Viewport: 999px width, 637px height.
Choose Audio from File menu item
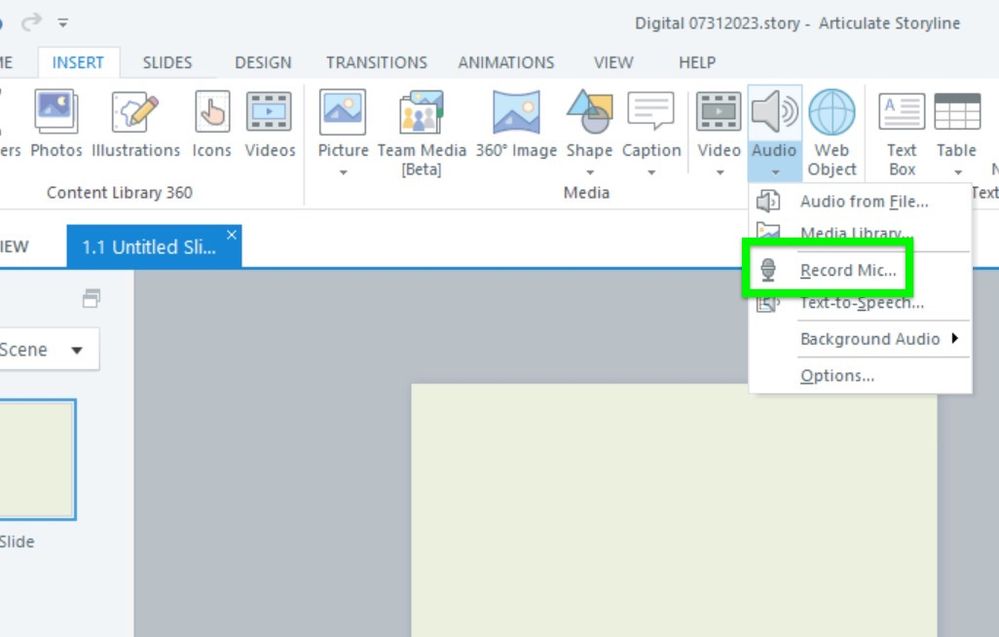click(x=860, y=201)
